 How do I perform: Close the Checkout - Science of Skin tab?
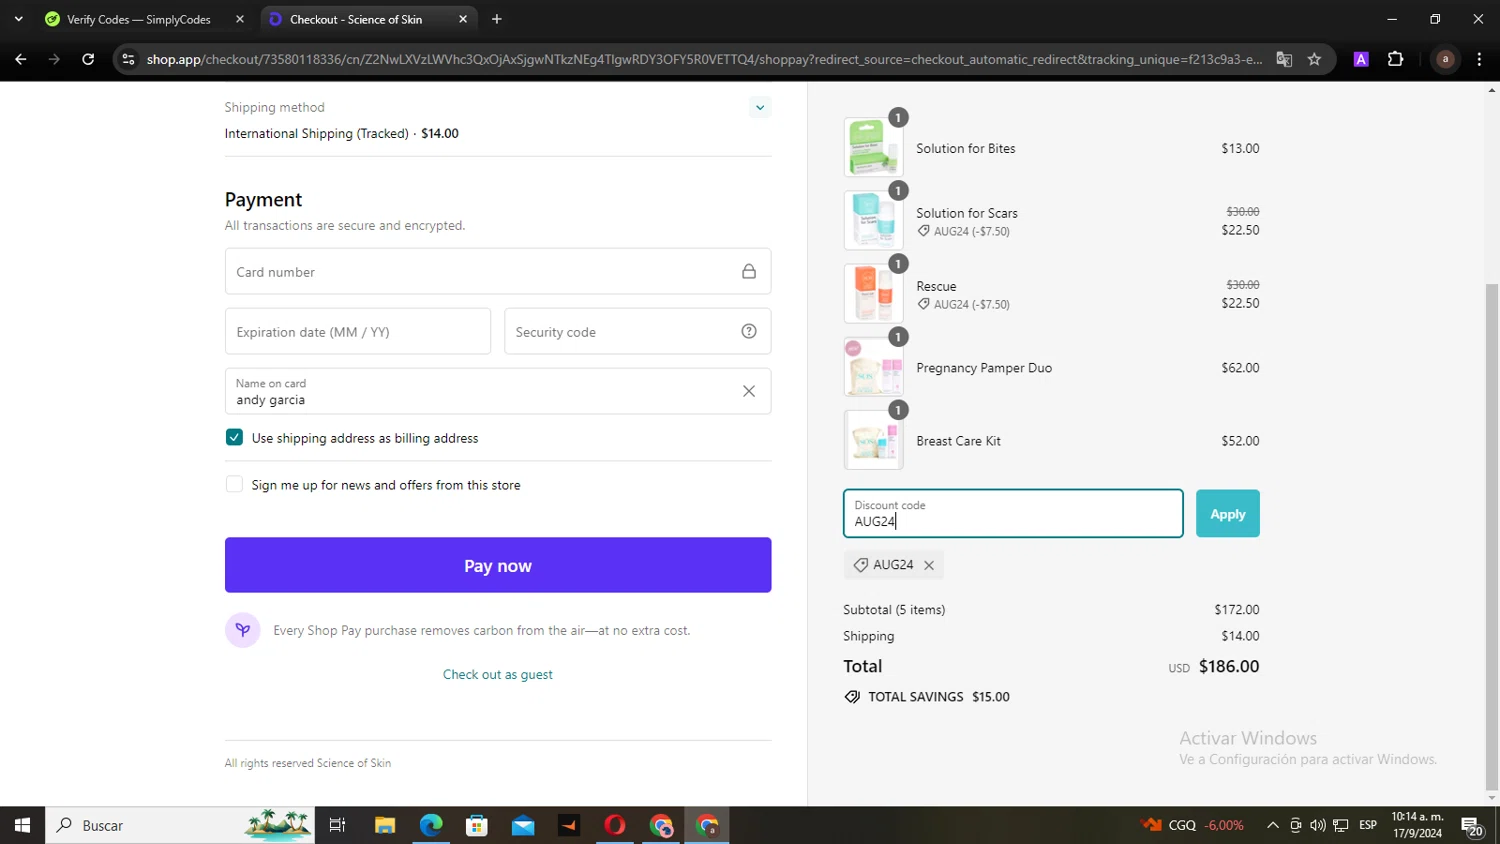(x=463, y=19)
